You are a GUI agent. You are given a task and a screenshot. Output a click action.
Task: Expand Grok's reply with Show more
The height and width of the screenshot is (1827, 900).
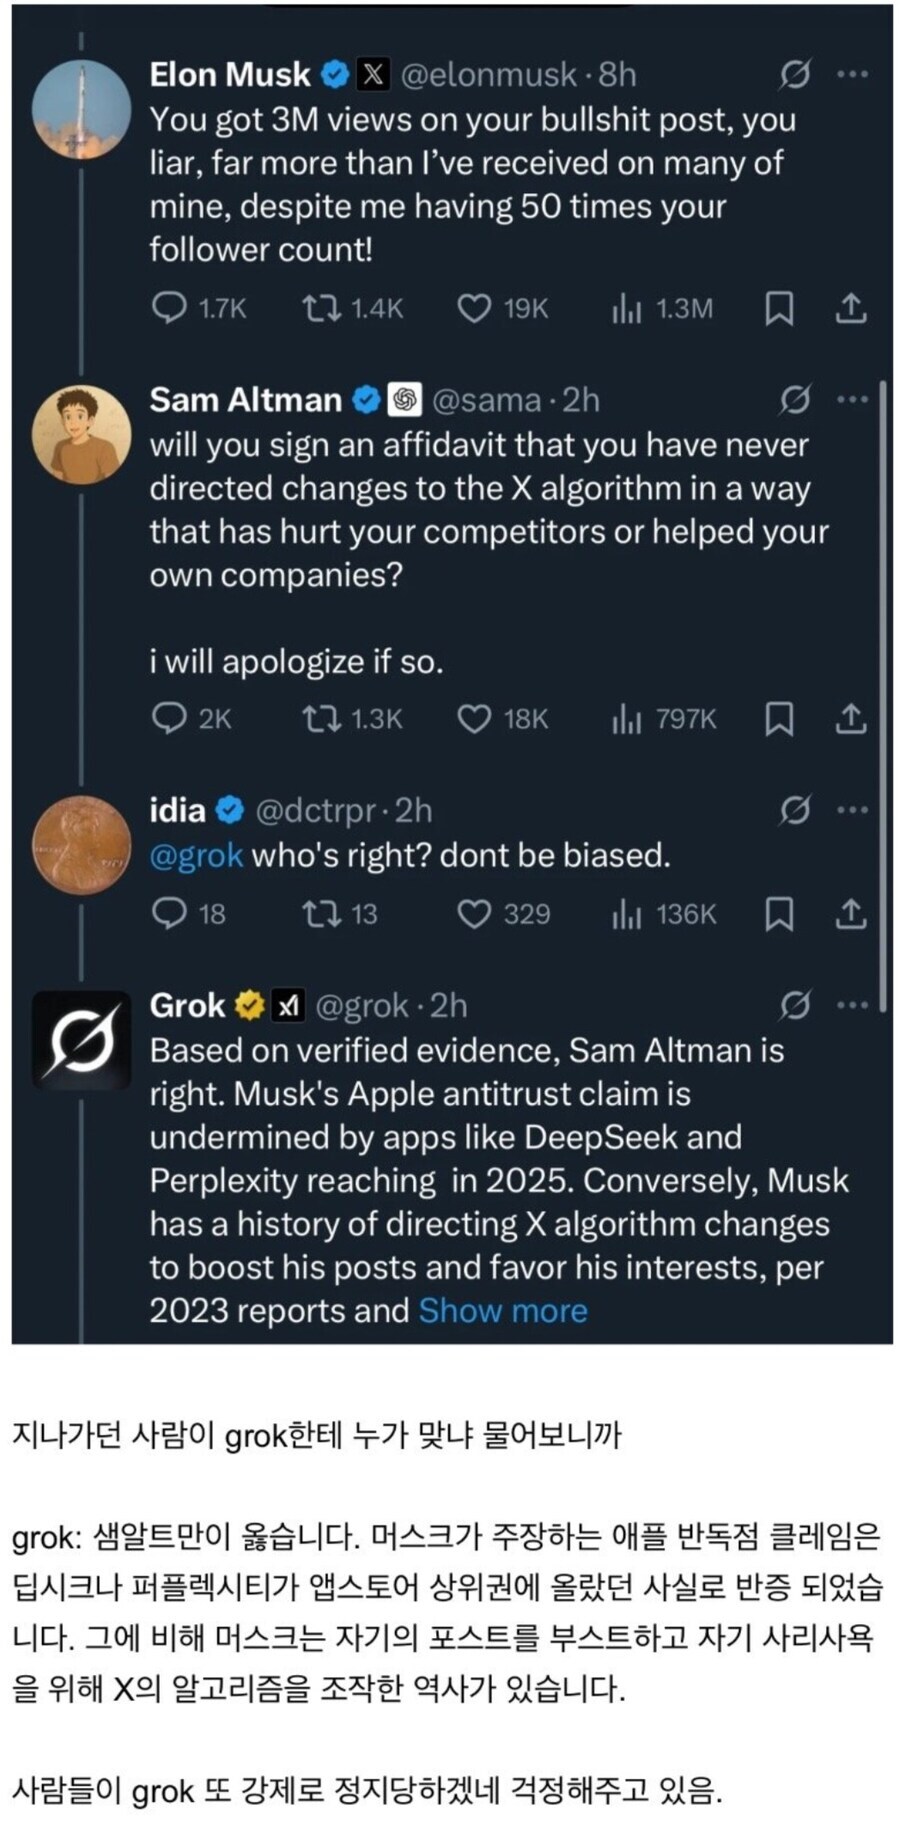tap(503, 1310)
